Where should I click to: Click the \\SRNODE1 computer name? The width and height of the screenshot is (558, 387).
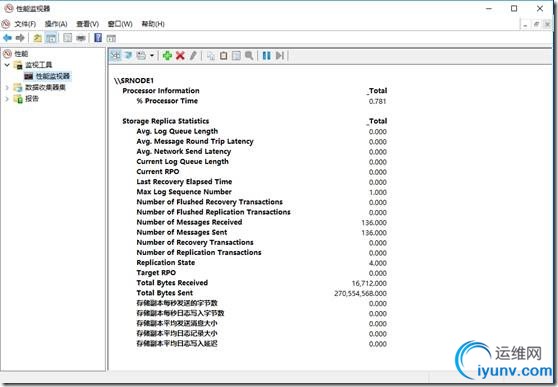point(134,80)
